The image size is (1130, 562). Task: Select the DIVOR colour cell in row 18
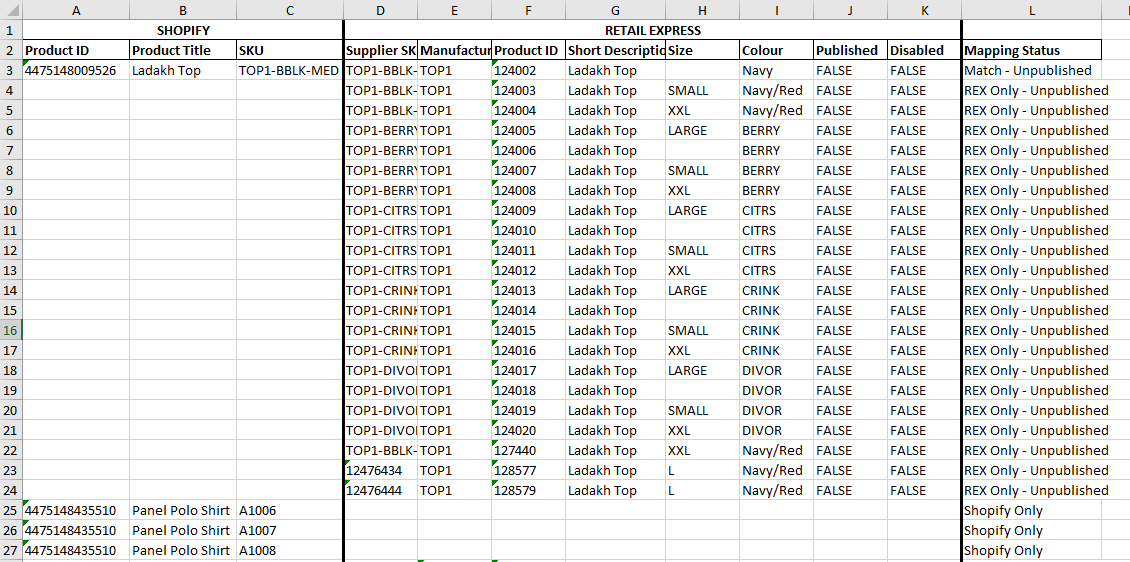[777, 370]
